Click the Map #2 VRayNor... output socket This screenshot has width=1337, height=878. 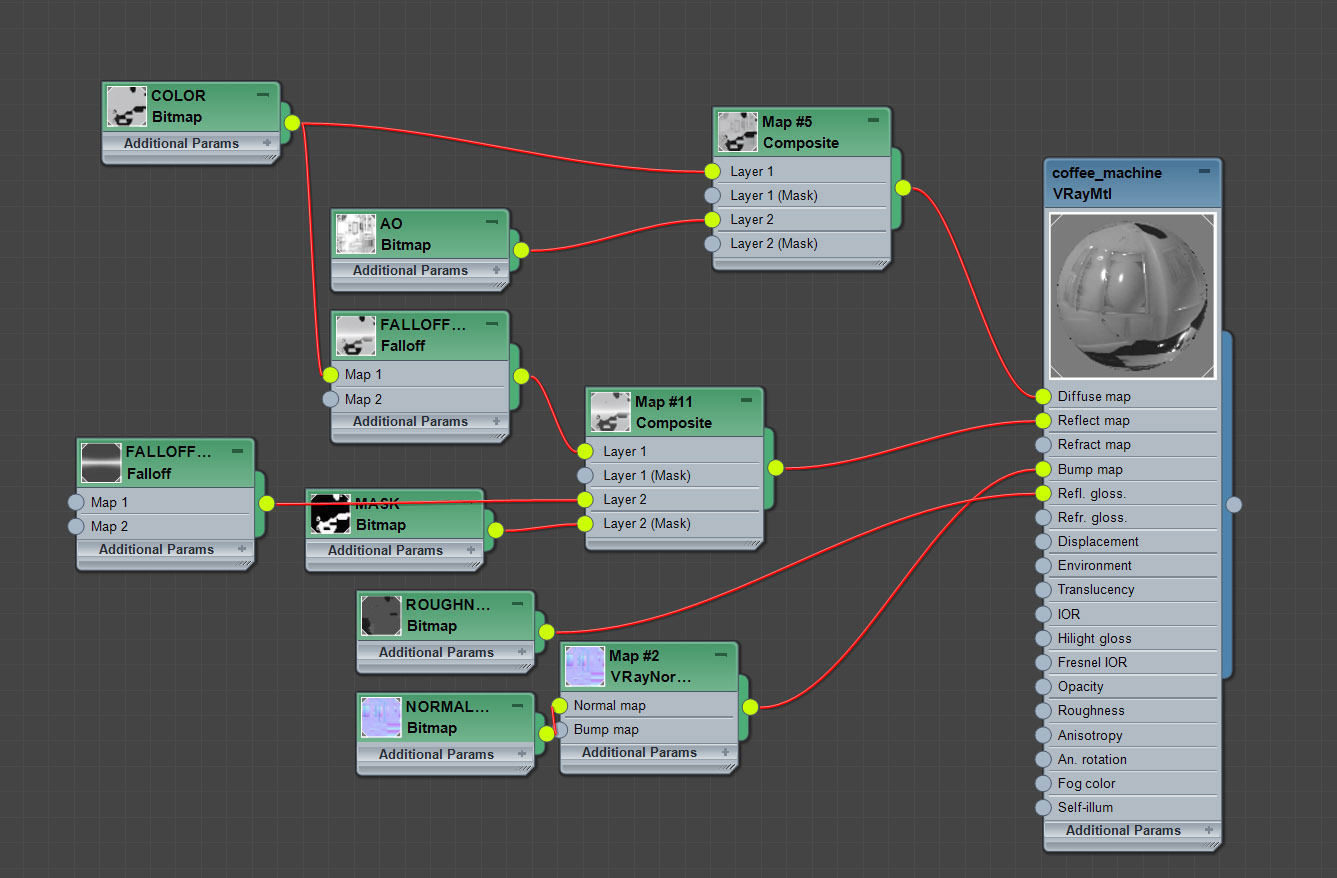pos(750,707)
